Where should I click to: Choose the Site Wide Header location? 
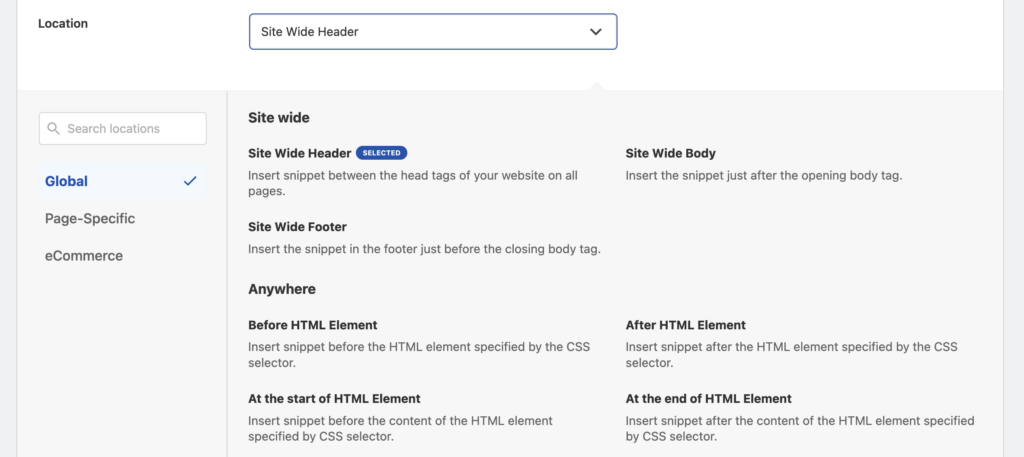point(300,153)
